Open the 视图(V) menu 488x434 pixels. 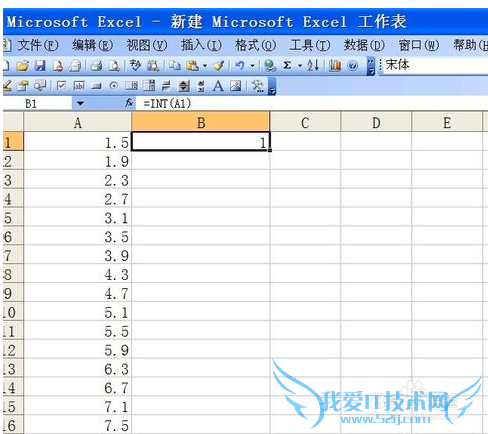(x=147, y=45)
